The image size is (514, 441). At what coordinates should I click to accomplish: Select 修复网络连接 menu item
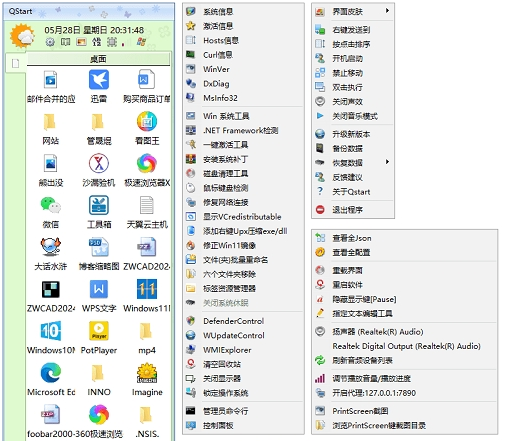(243, 202)
